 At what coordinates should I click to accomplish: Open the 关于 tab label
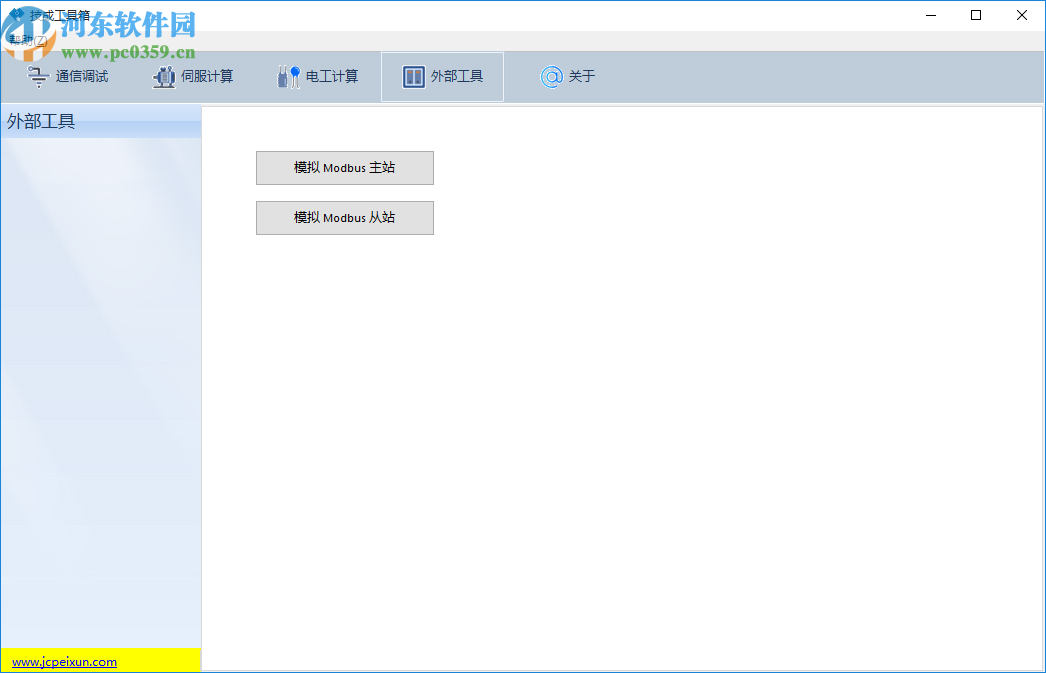582,77
